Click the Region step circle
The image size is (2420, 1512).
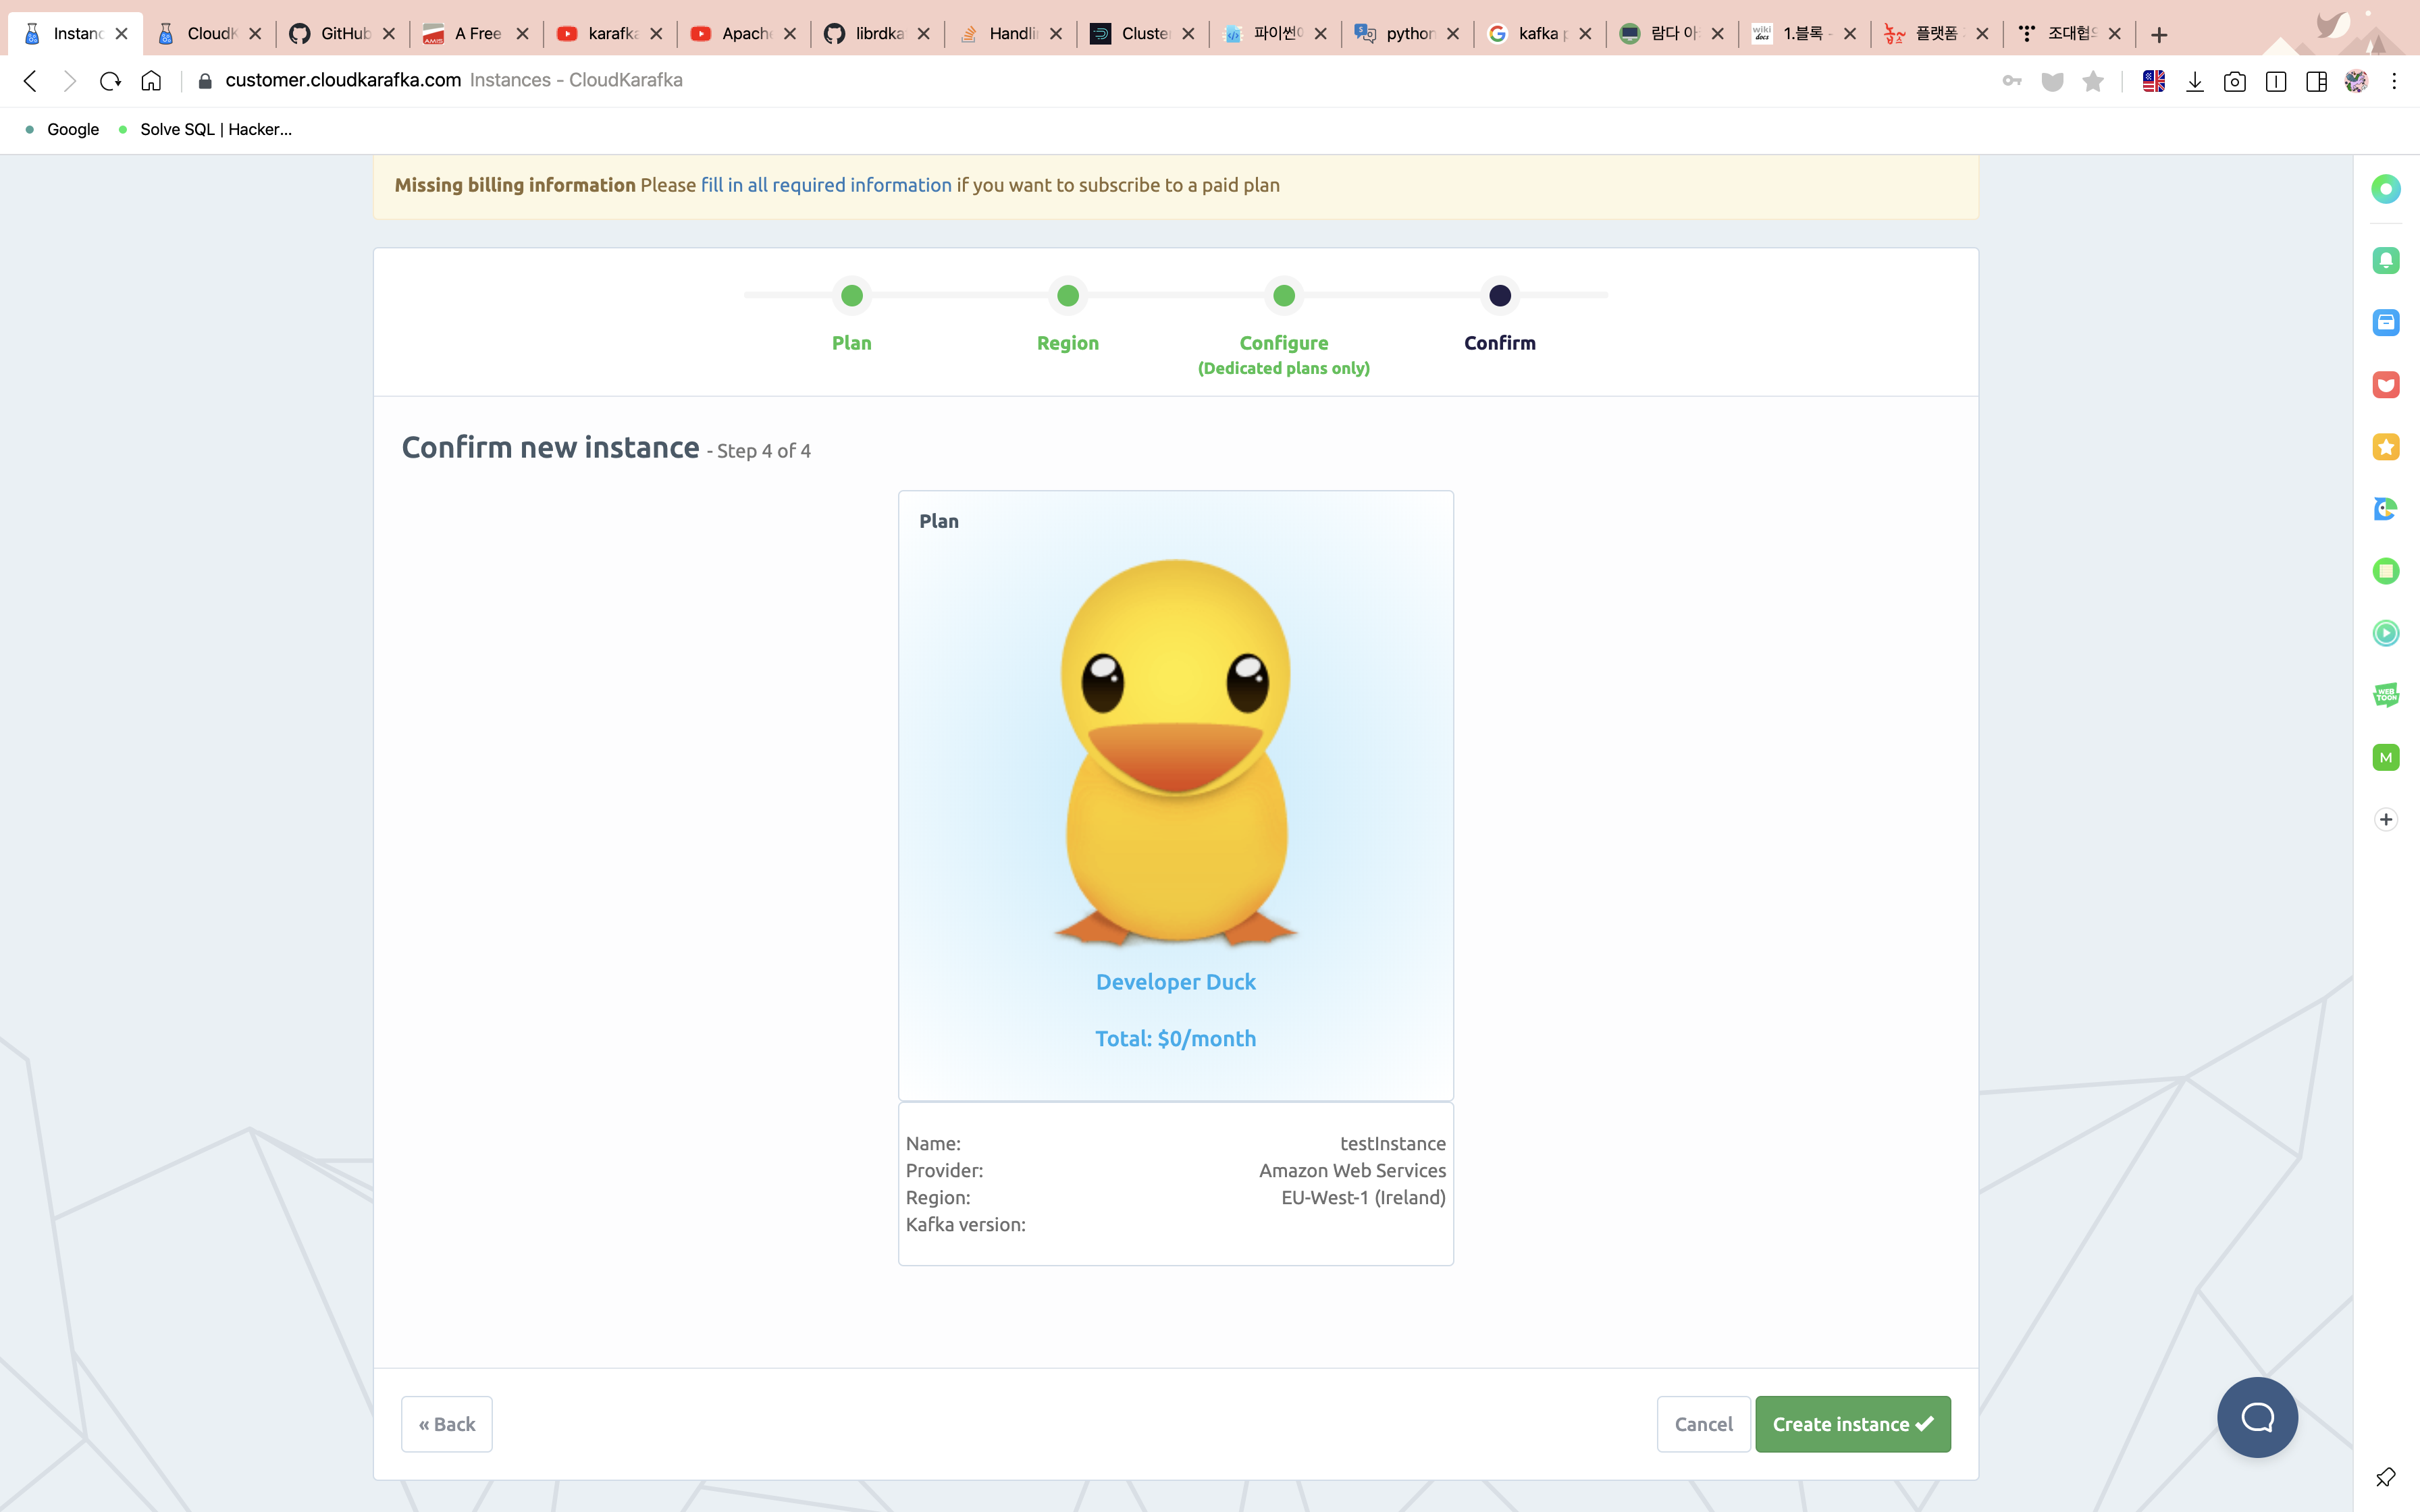click(1068, 296)
